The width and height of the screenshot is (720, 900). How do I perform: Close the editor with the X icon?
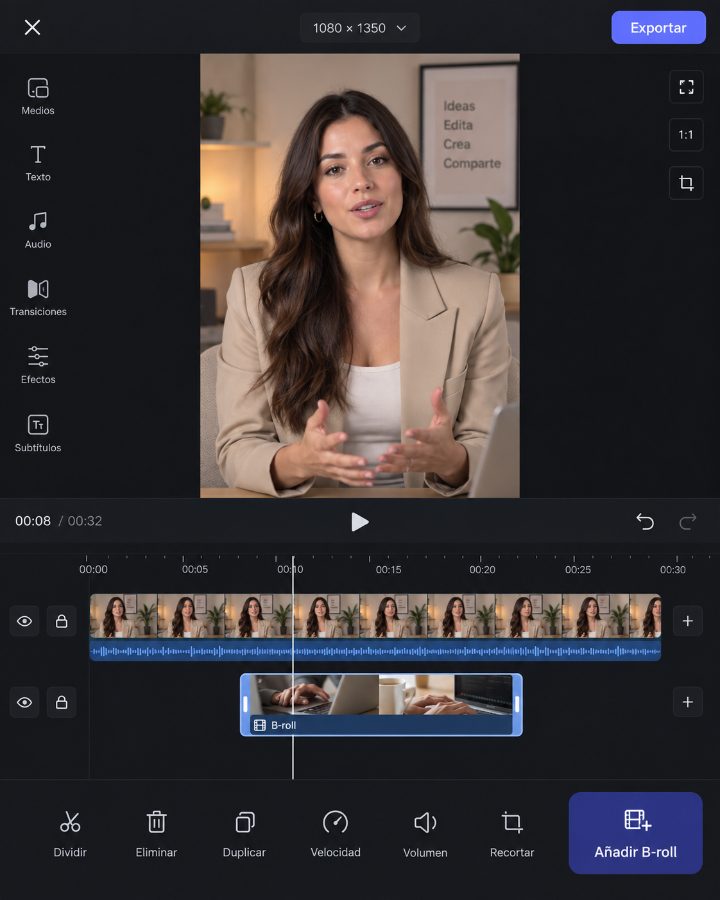(32, 27)
